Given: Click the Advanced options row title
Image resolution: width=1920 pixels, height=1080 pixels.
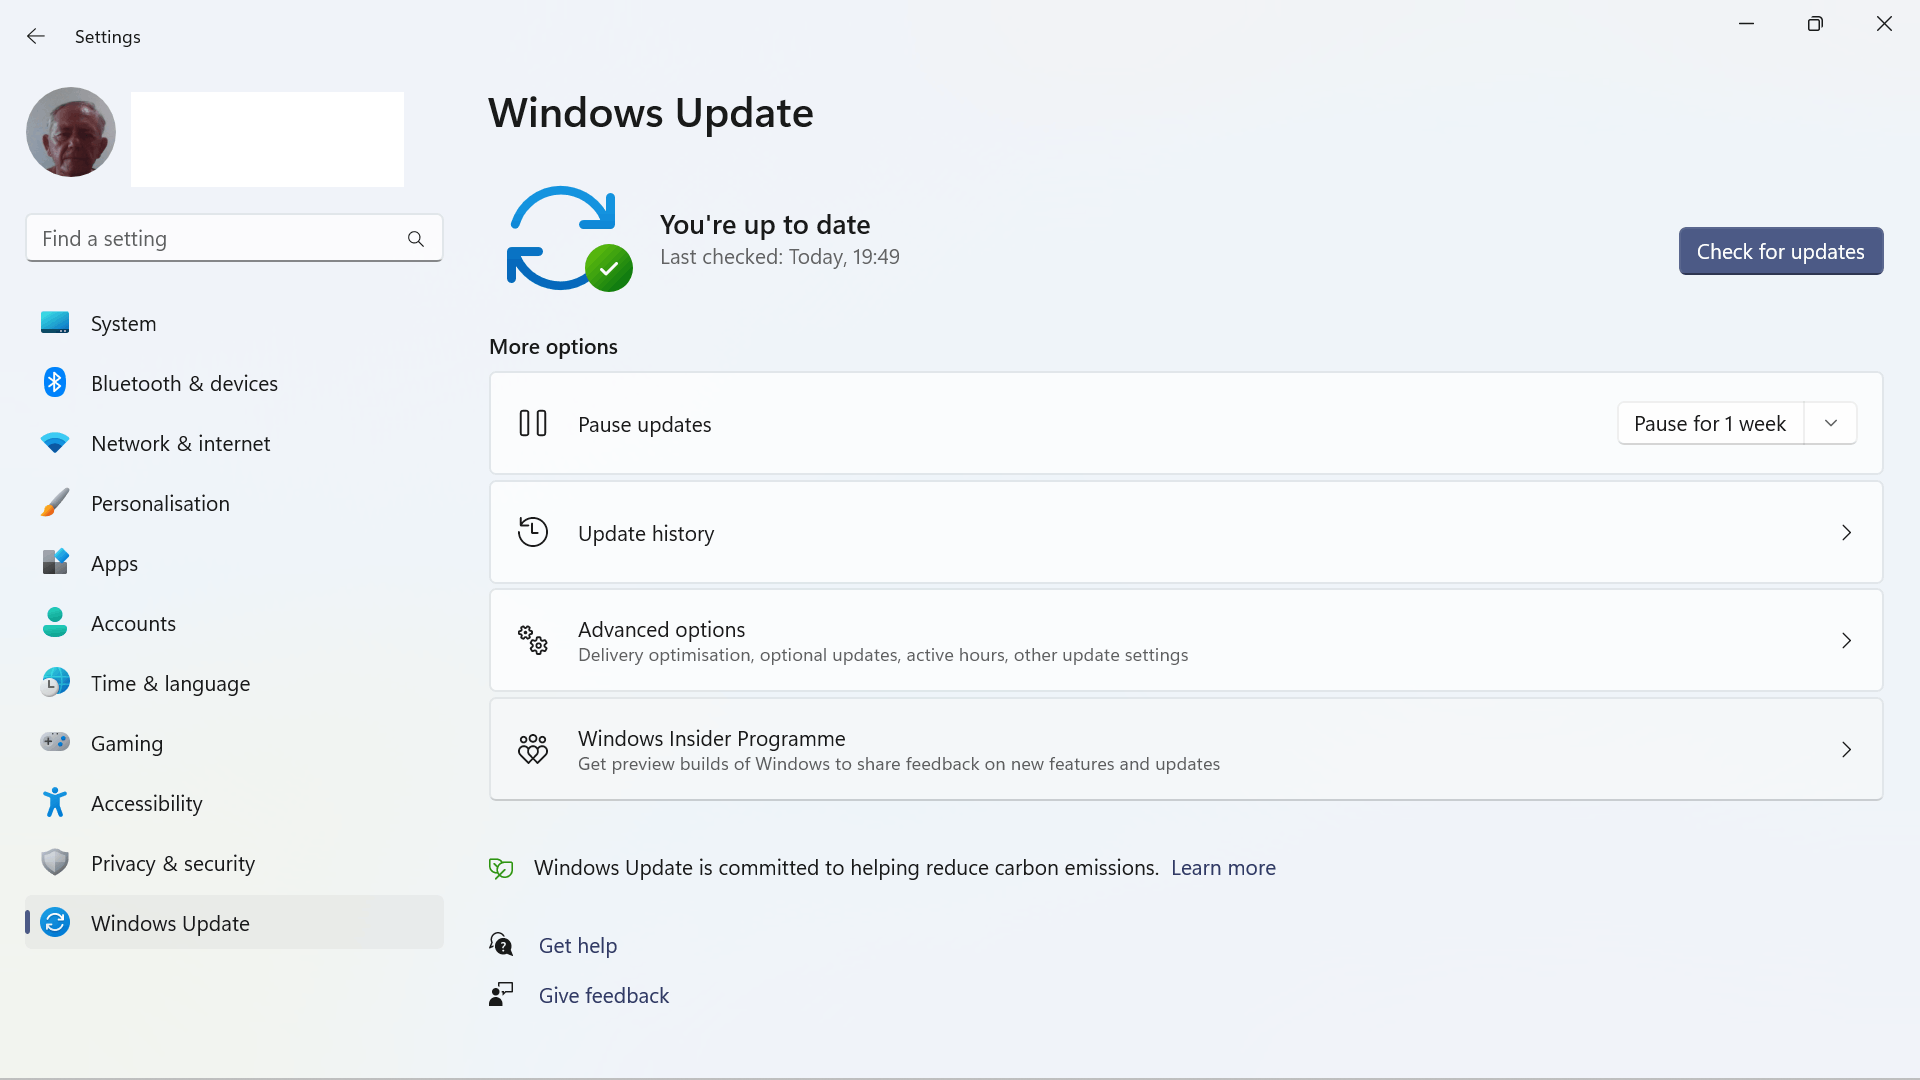Looking at the screenshot, I should point(661,630).
